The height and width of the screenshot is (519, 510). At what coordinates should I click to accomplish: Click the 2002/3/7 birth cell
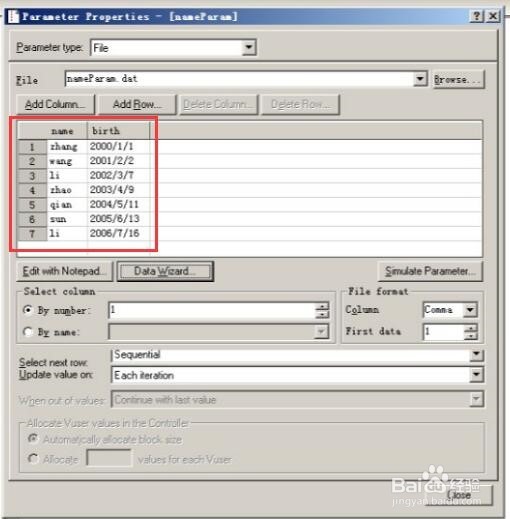[x=119, y=176]
